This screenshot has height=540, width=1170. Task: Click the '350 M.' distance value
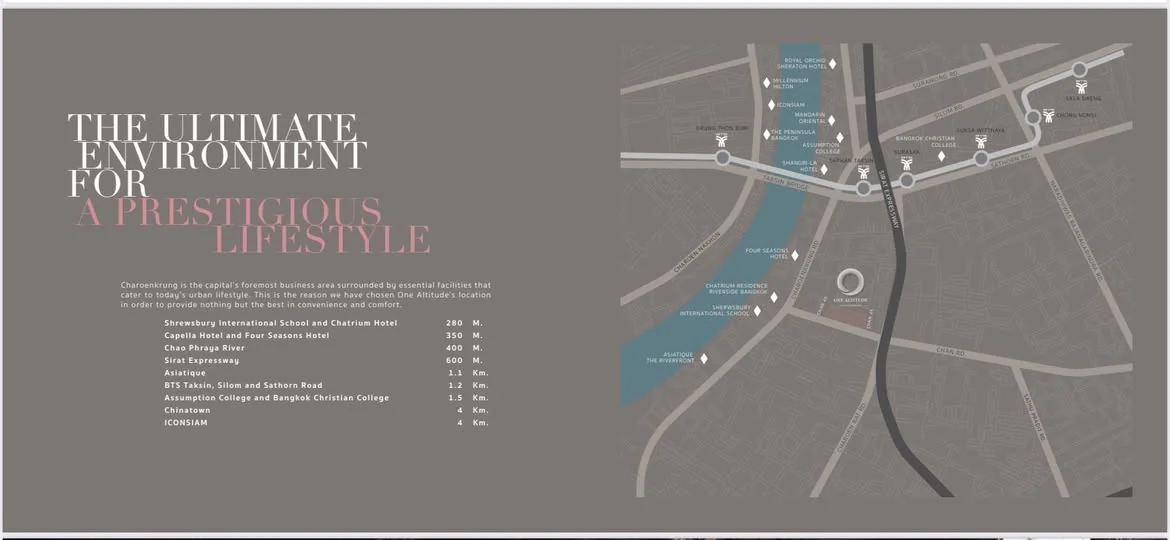pos(465,336)
